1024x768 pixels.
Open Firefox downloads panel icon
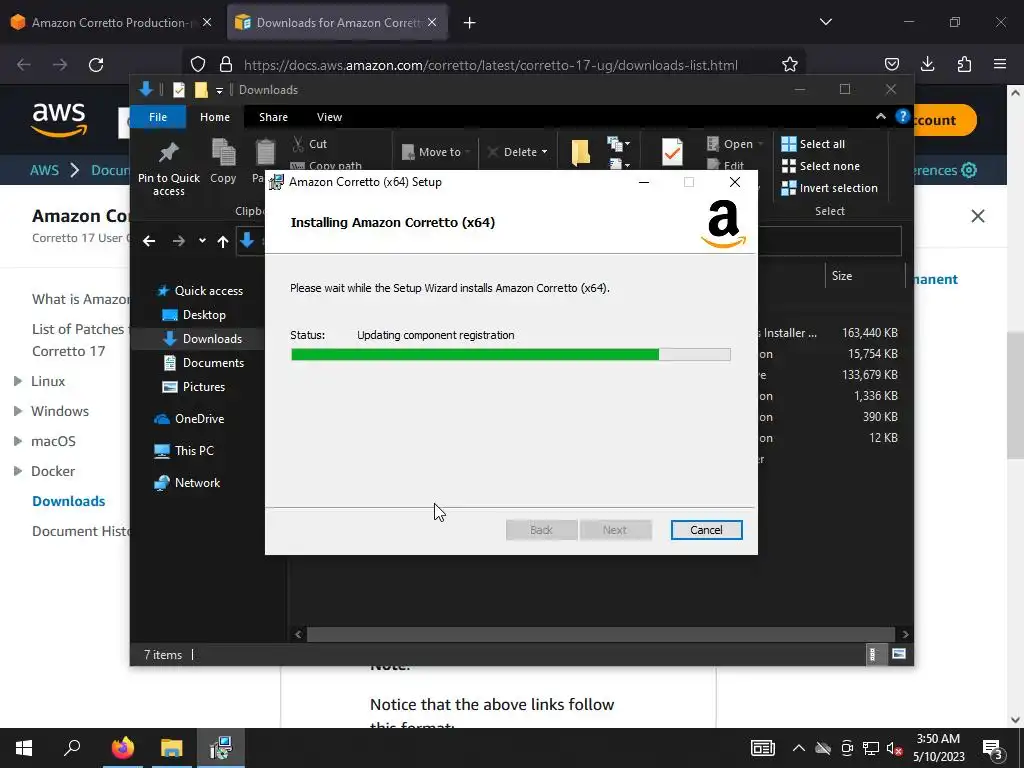[x=927, y=64]
